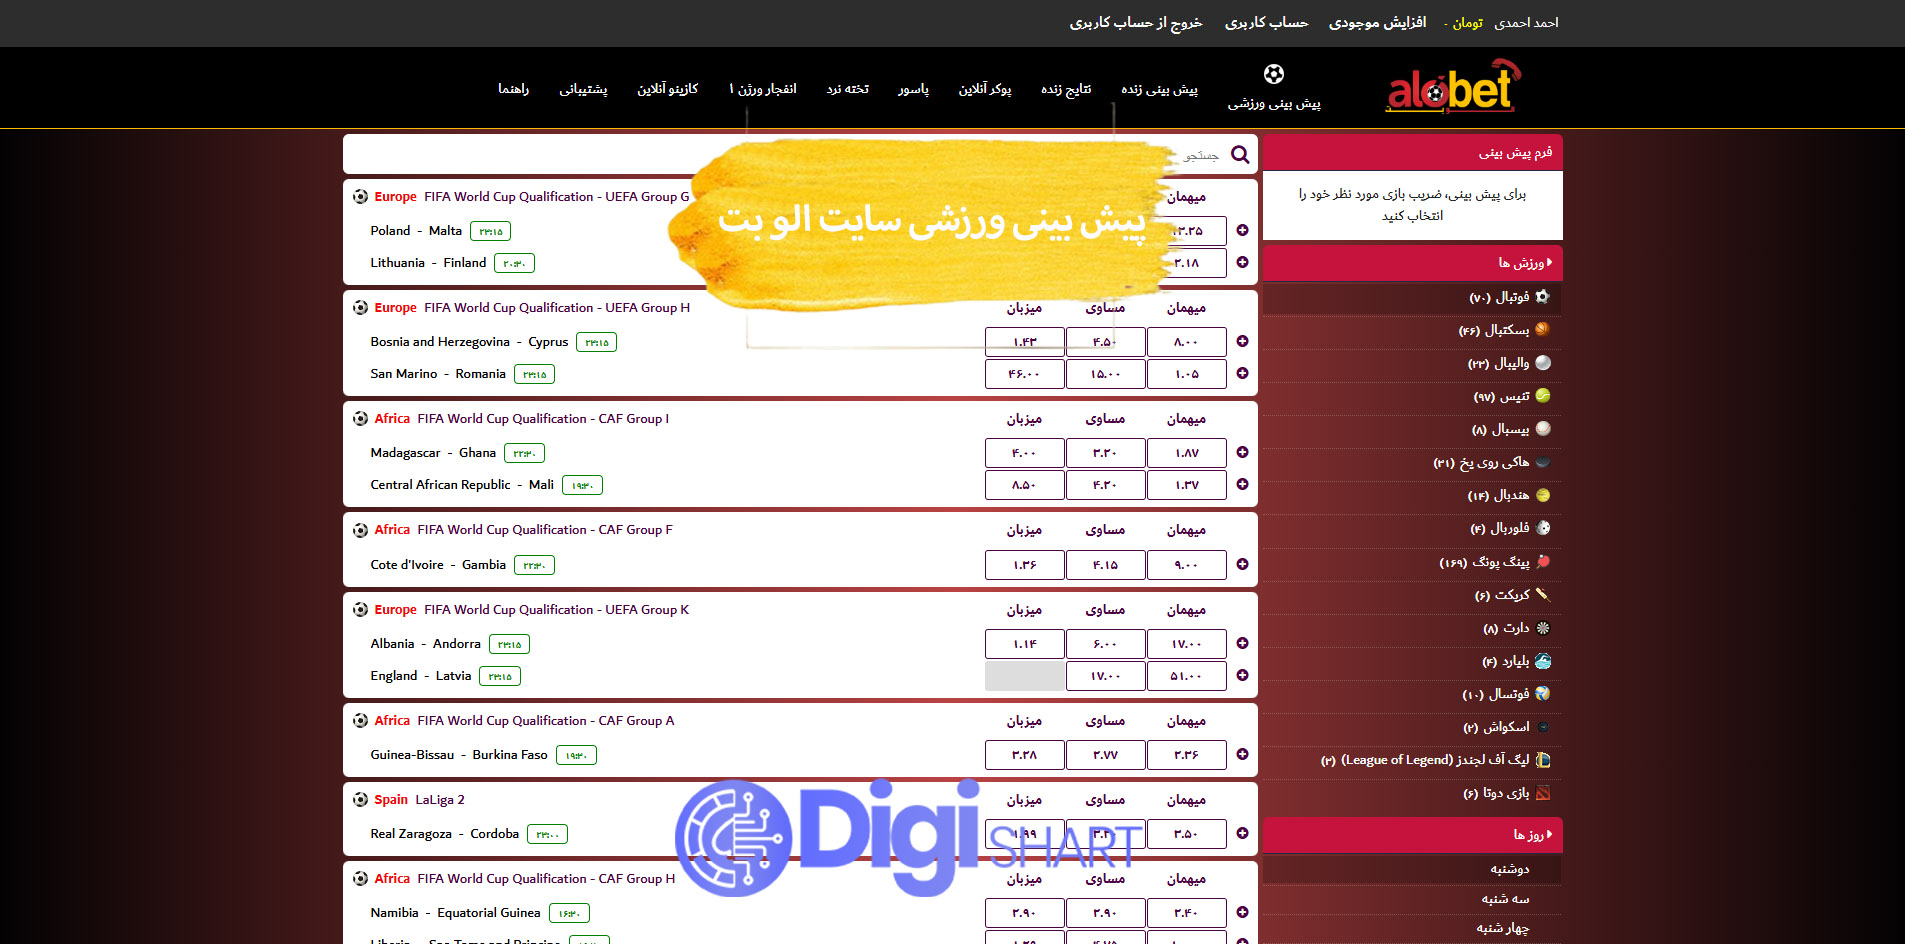Click Spain link in LaLiga 2 header
This screenshot has height=944, width=1905.
[391, 800]
